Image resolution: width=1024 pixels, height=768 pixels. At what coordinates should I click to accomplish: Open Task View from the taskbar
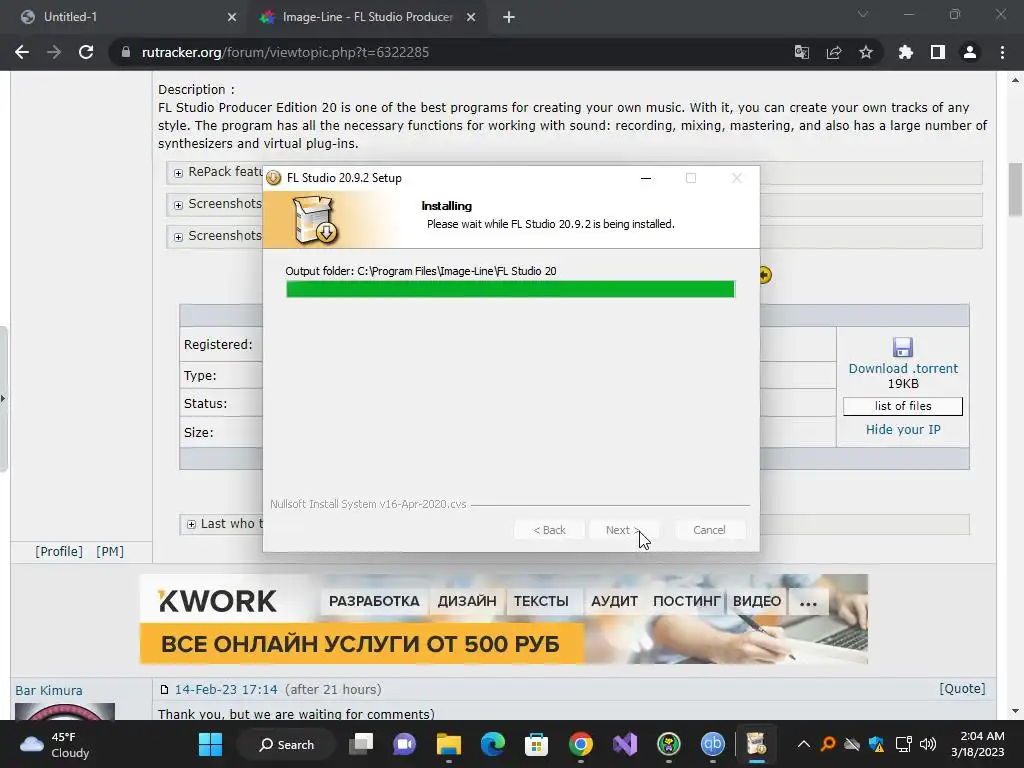point(360,744)
